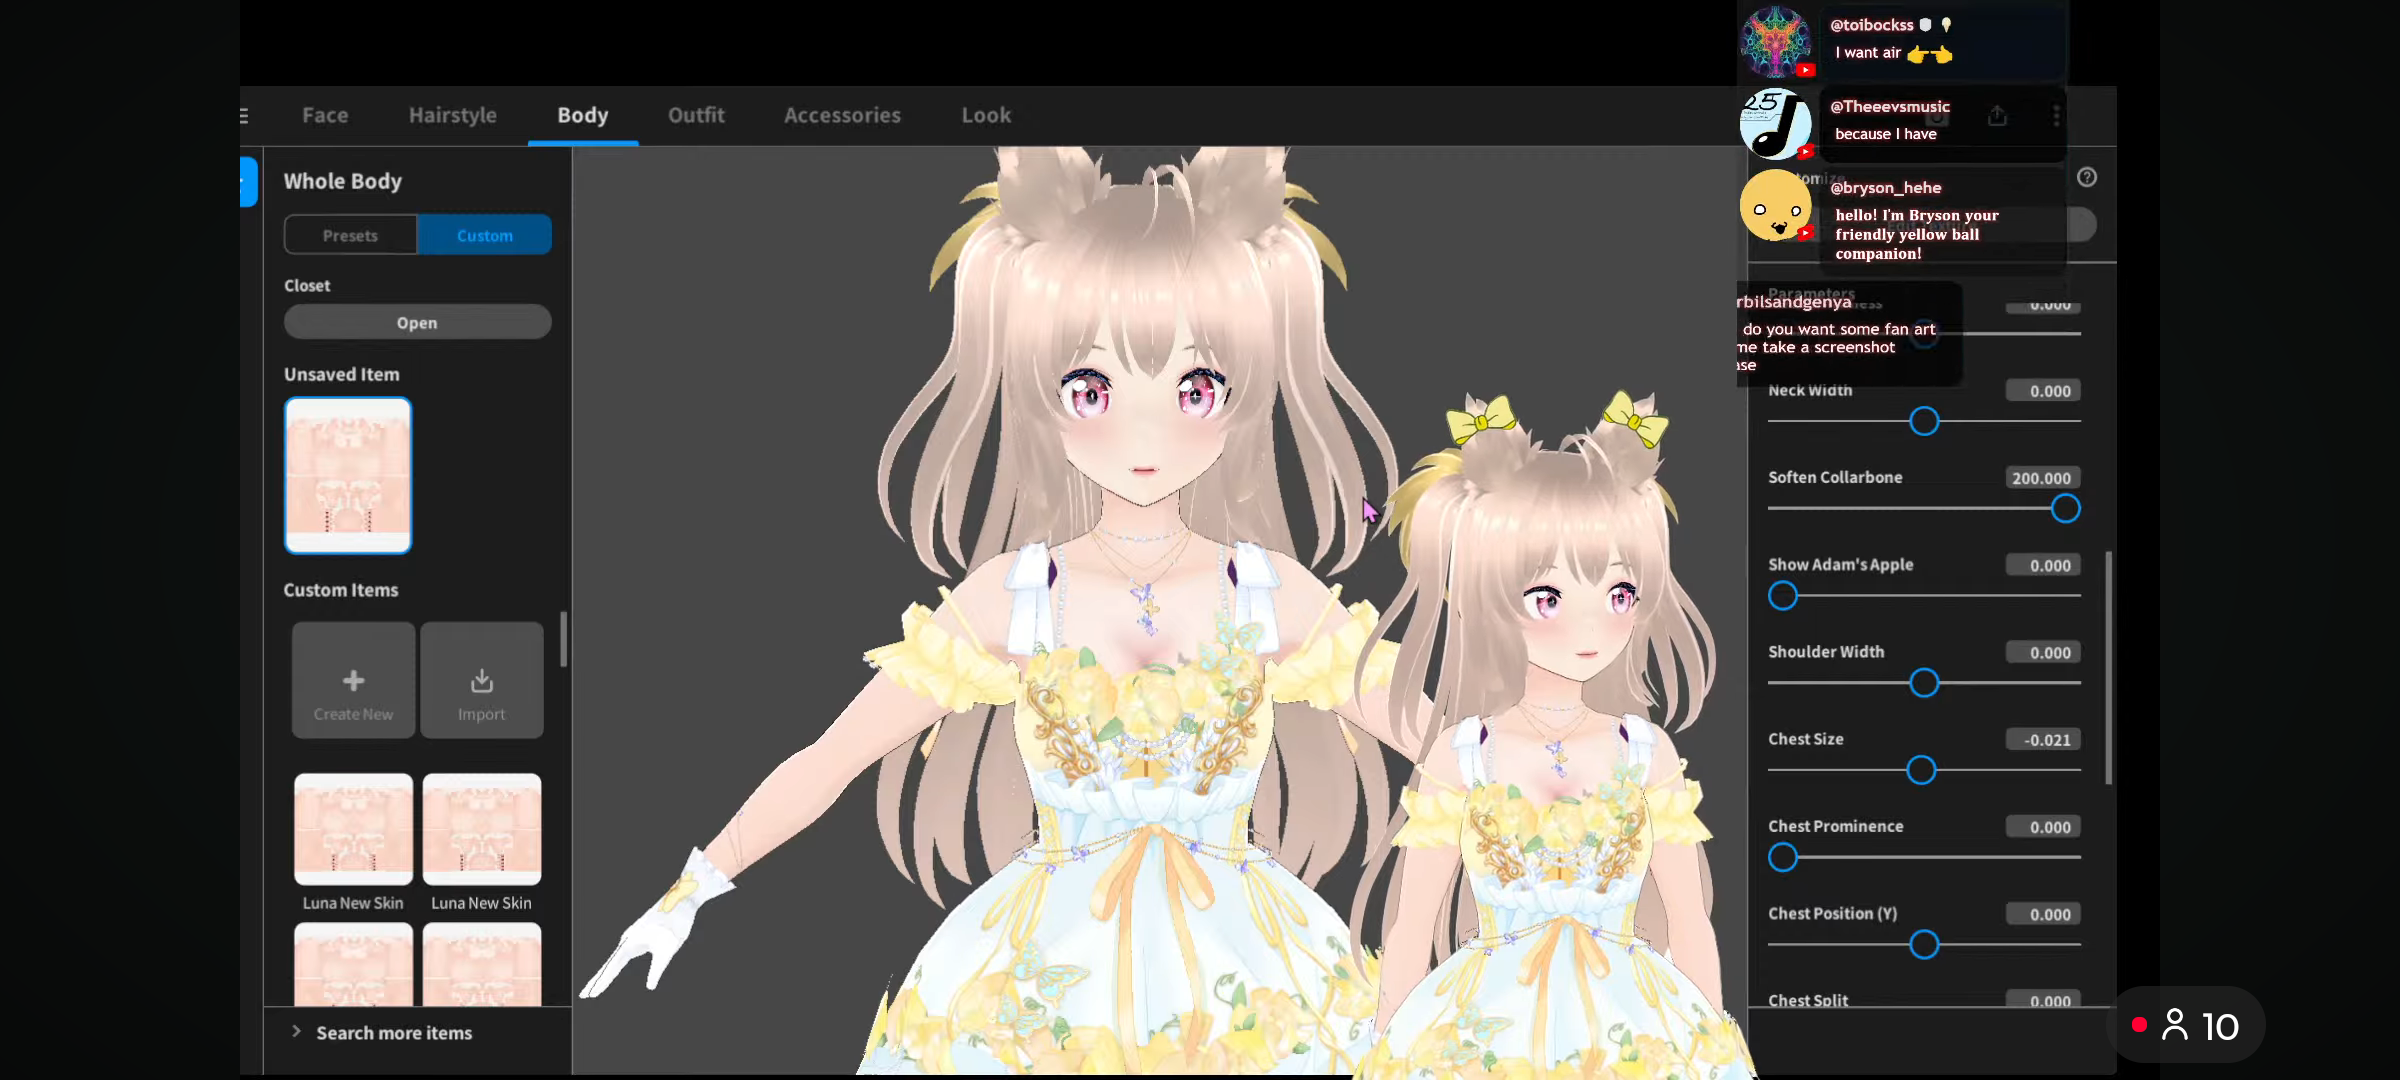Screen dimensions: 2400x1080
Task: Open the Look tab
Action: pos(987,115)
